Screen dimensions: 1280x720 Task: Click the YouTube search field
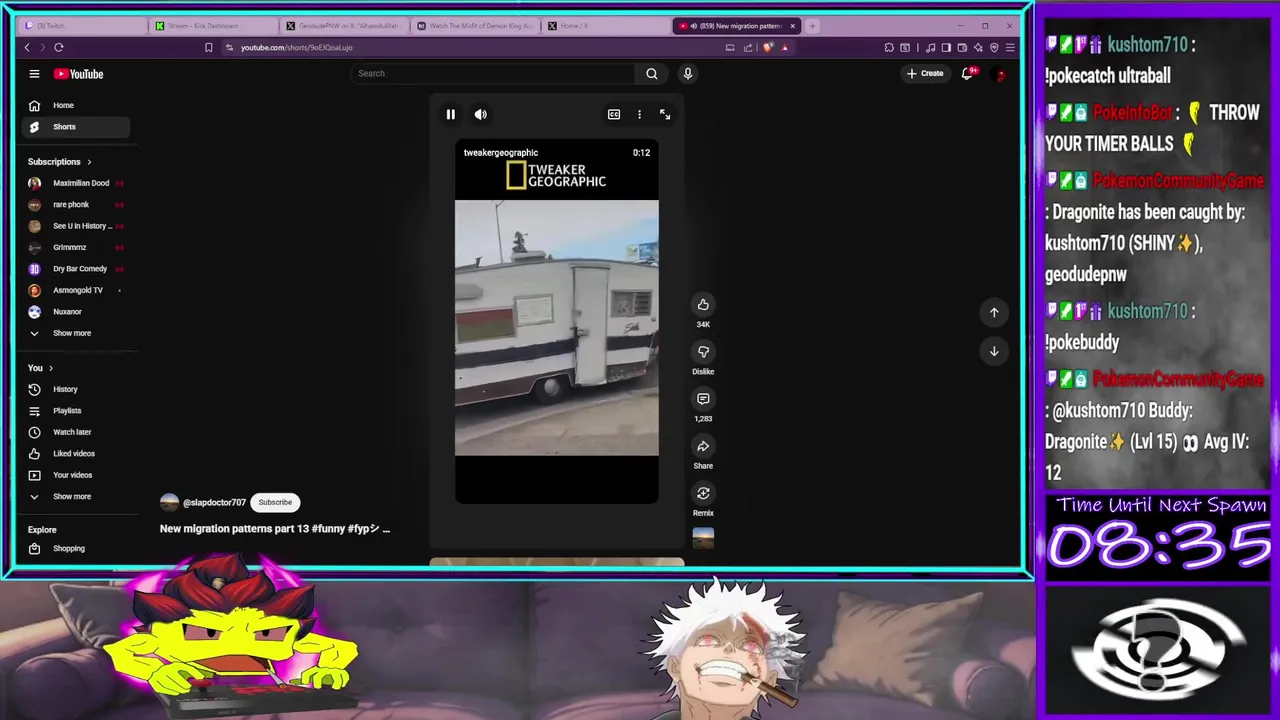493,73
